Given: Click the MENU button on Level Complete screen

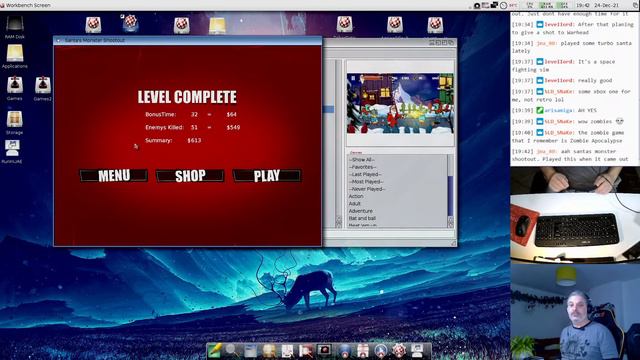Looking at the screenshot, I should 114,176.
